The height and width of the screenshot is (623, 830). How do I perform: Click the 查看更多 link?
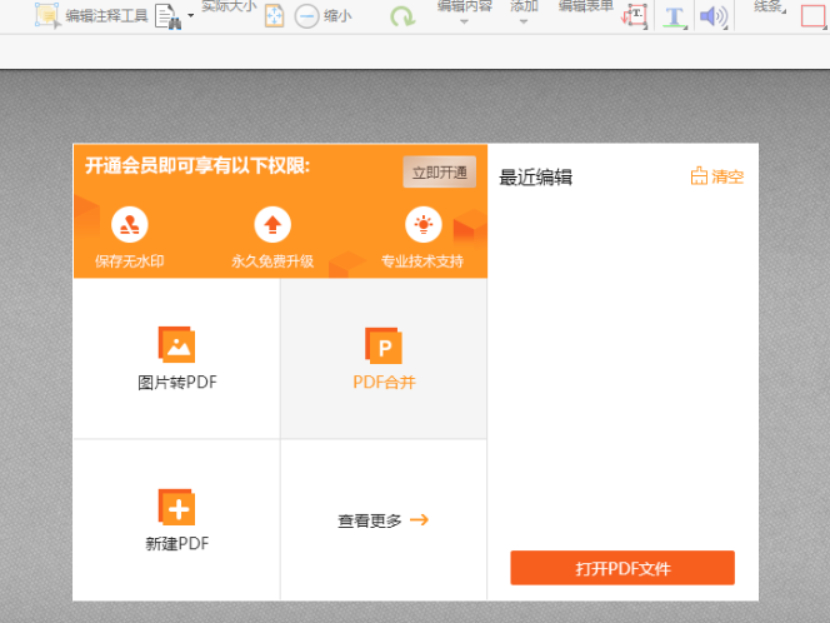tap(383, 521)
